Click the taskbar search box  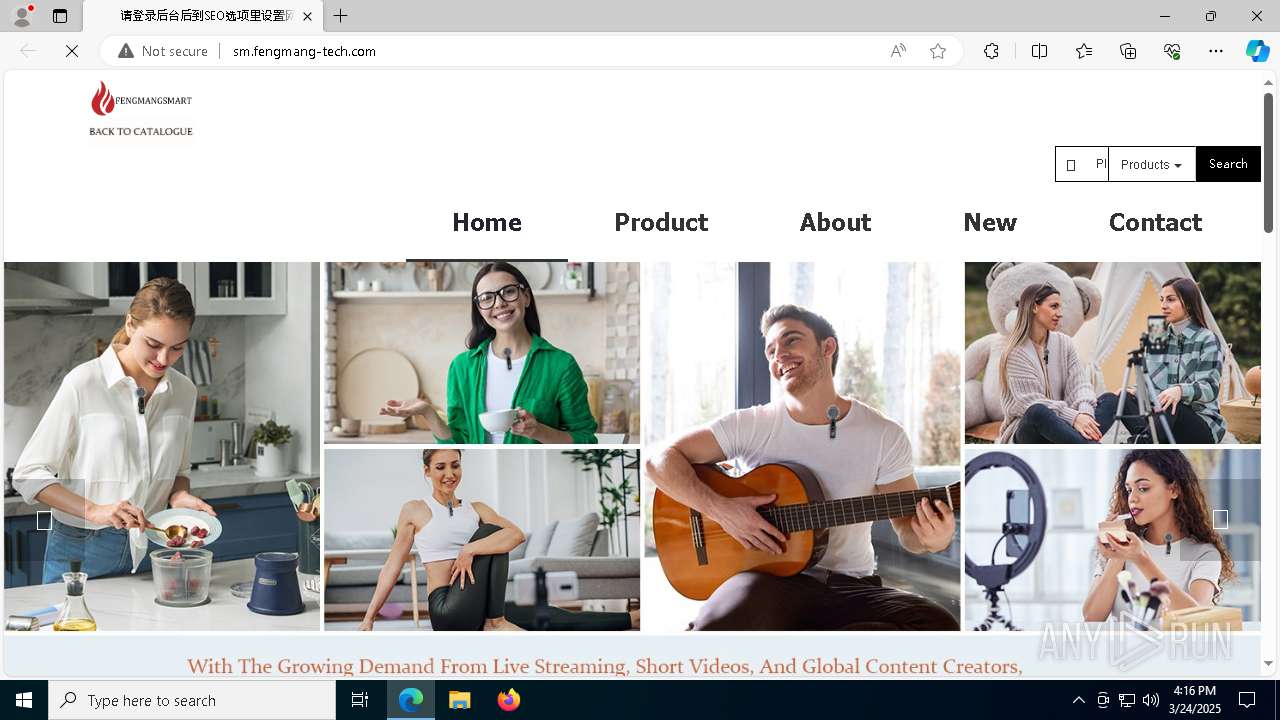pos(192,700)
